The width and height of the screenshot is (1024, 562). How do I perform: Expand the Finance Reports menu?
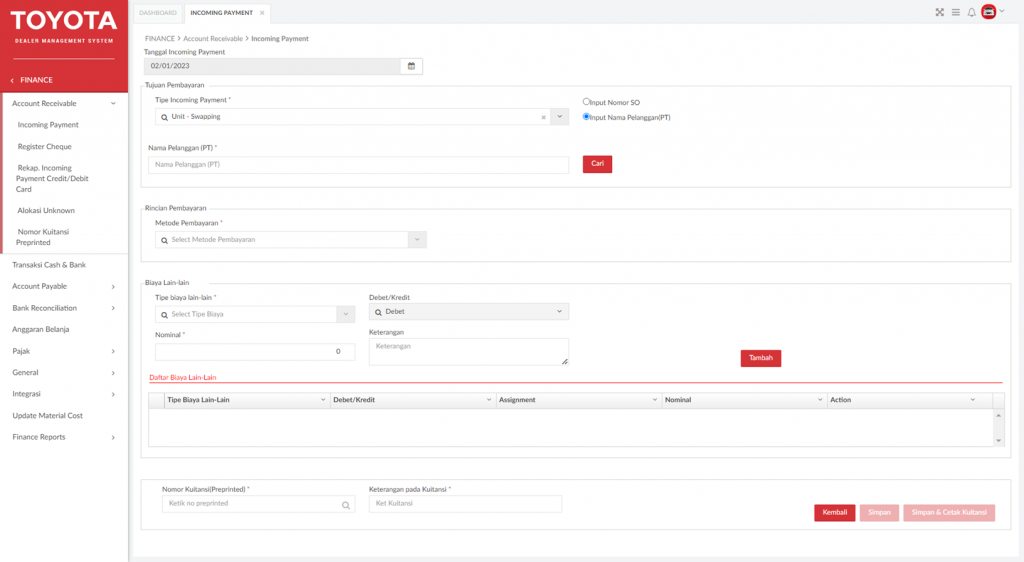(x=113, y=437)
